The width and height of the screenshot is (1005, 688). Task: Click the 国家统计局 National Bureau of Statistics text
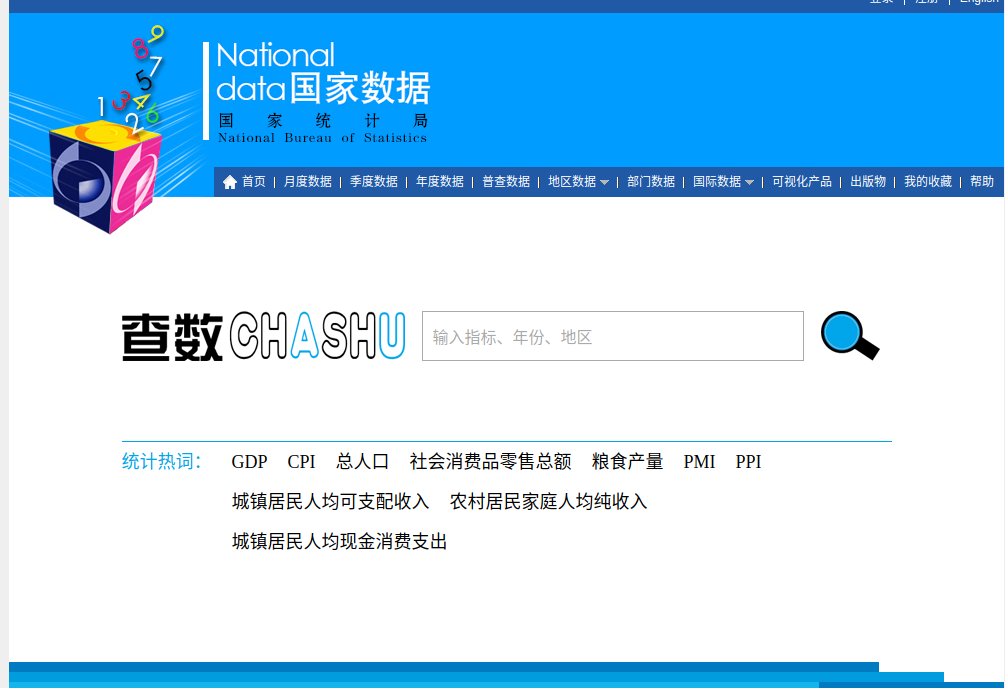322,128
